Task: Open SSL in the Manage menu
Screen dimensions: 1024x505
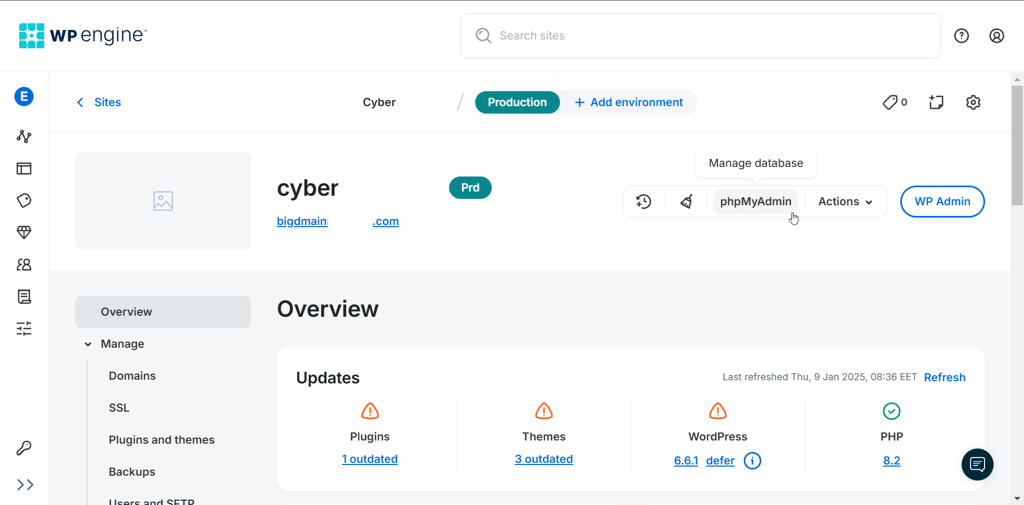Action: tap(119, 408)
